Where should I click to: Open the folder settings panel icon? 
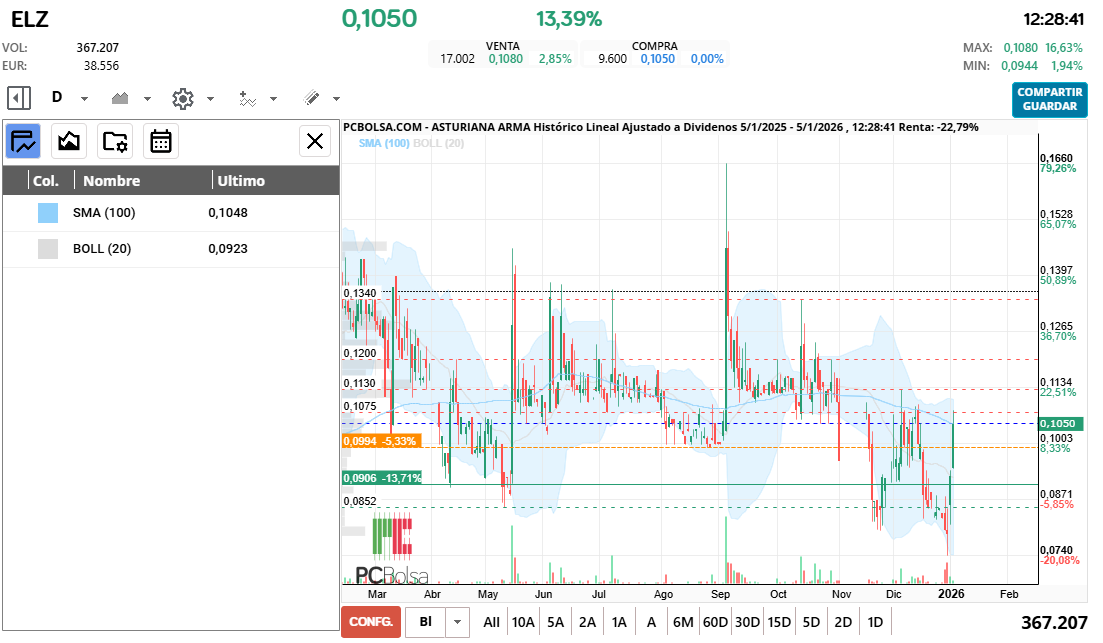(x=115, y=141)
